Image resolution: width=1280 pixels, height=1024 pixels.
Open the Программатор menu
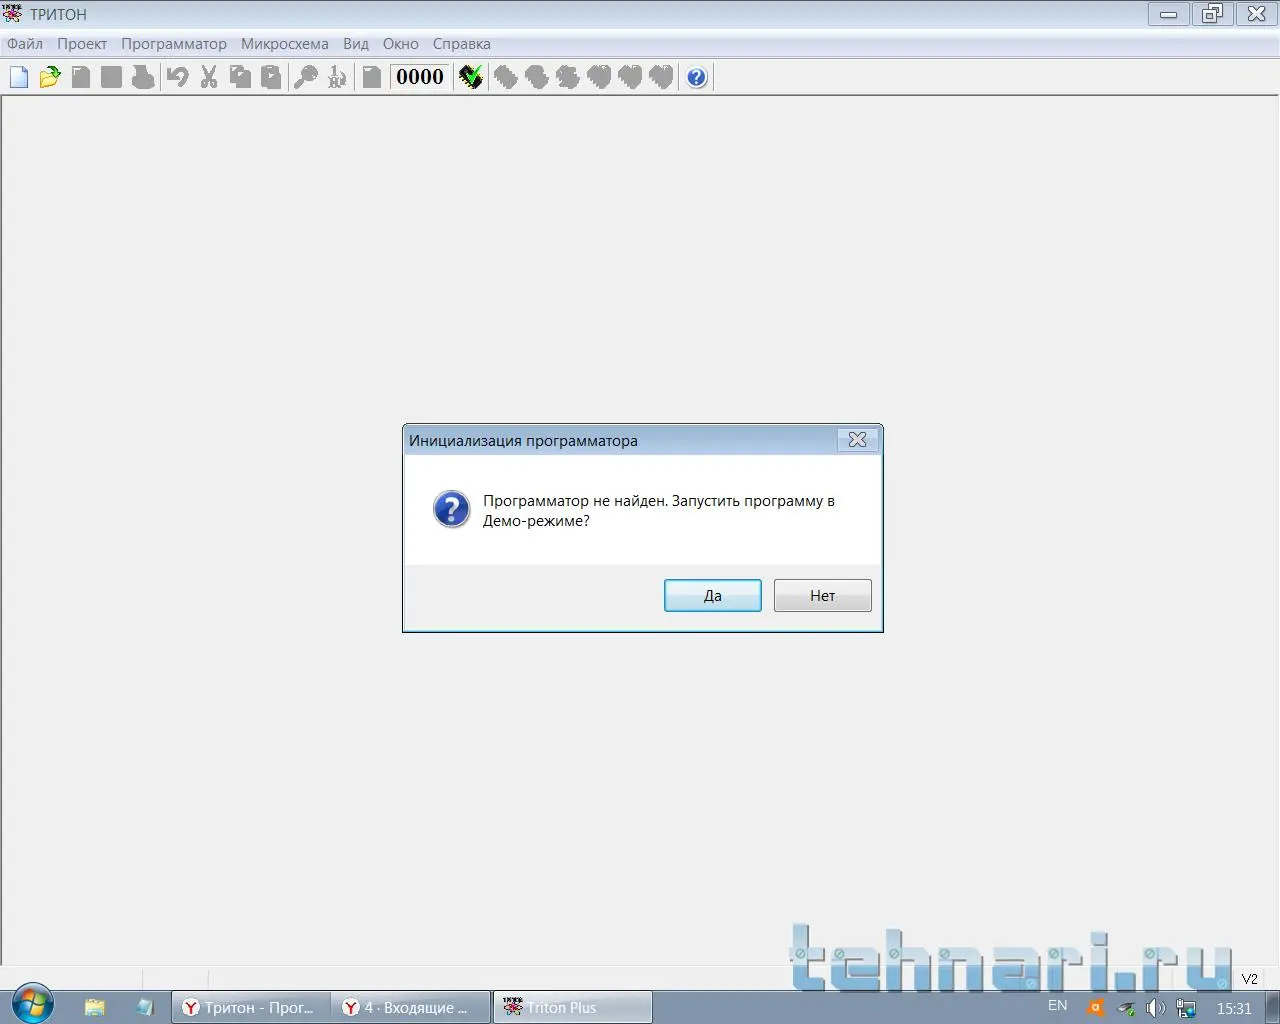[x=174, y=44]
